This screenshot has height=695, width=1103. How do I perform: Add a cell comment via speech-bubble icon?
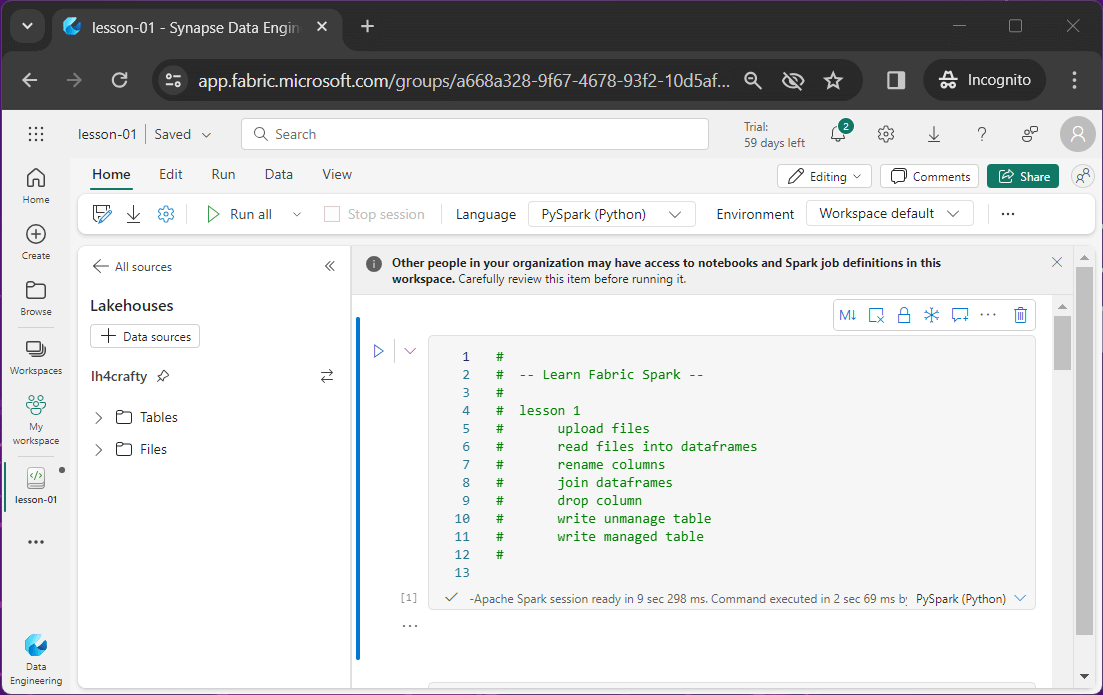[960, 315]
